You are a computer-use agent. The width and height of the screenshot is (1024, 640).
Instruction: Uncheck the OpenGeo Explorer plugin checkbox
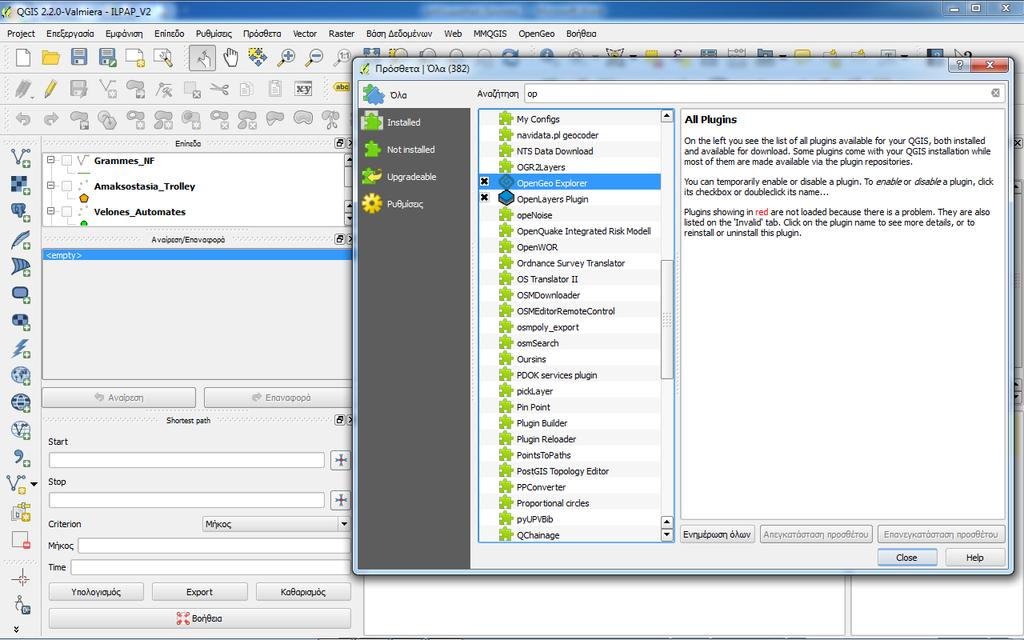[485, 182]
